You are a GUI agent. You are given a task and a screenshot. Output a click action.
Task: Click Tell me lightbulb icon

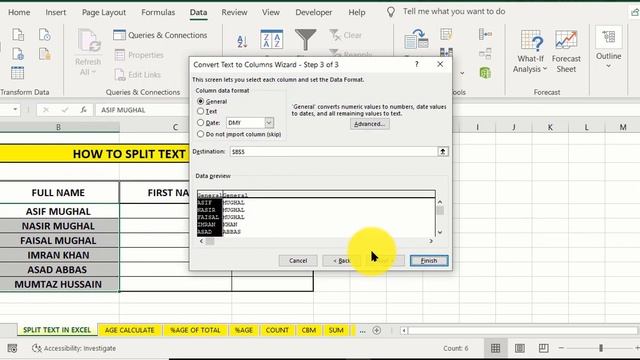tap(391, 12)
